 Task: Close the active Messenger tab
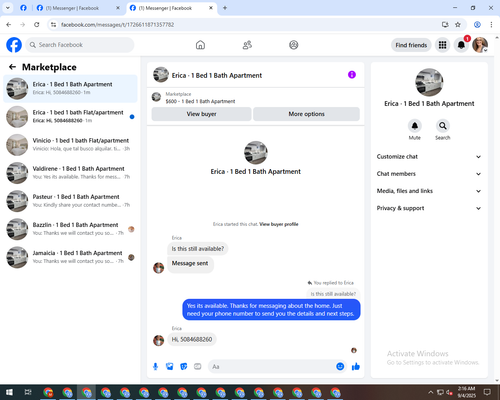pyautogui.click(x=211, y=8)
